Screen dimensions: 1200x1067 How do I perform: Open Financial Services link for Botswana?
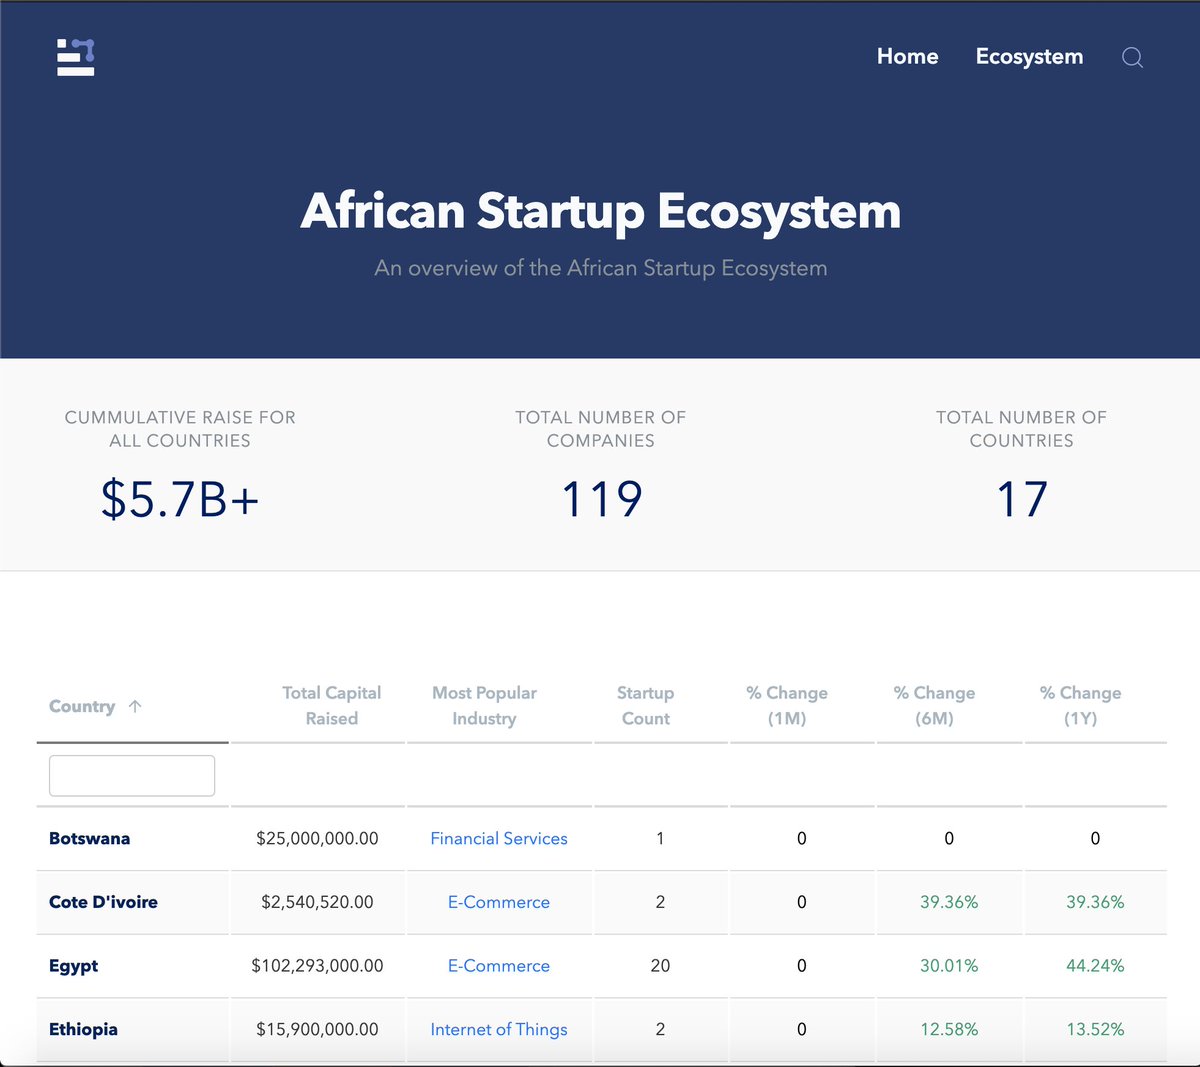[x=499, y=838]
